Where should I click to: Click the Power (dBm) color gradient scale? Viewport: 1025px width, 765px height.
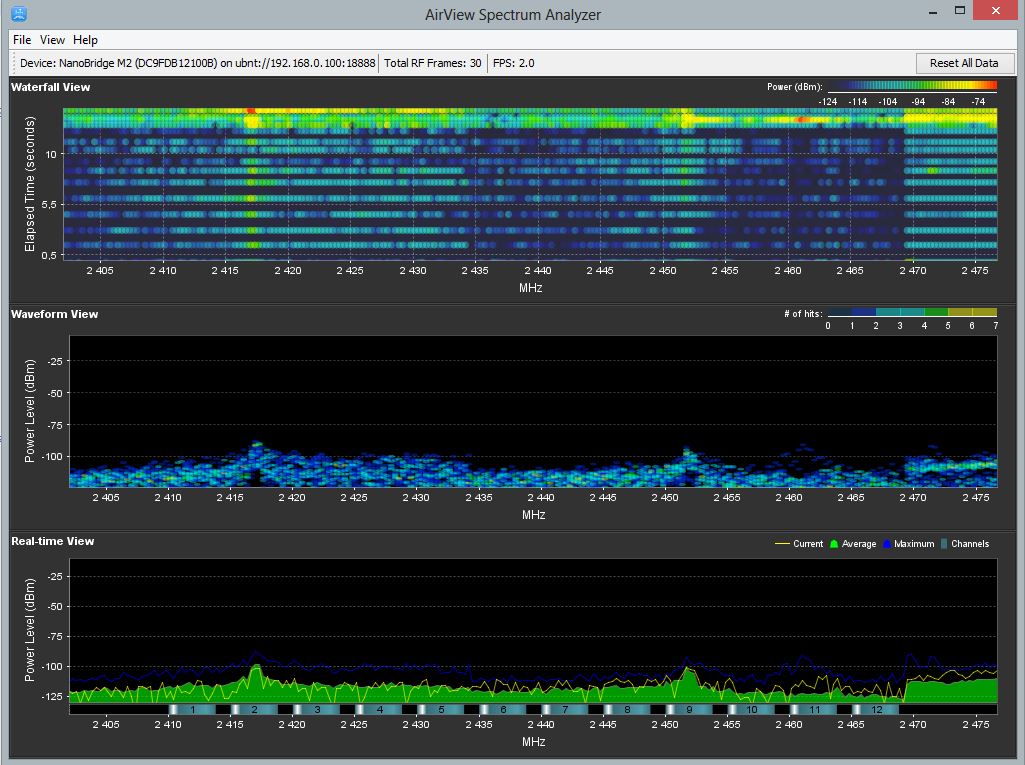pyautogui.click(x=912, y=87)
